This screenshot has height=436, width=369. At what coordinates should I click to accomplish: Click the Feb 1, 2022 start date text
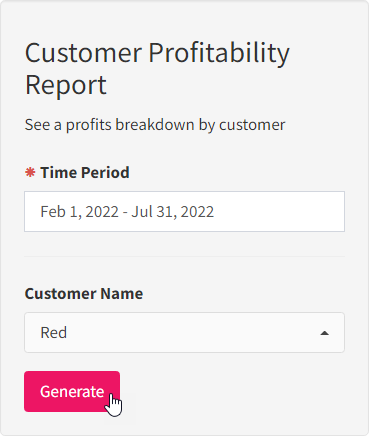[79, 212]
